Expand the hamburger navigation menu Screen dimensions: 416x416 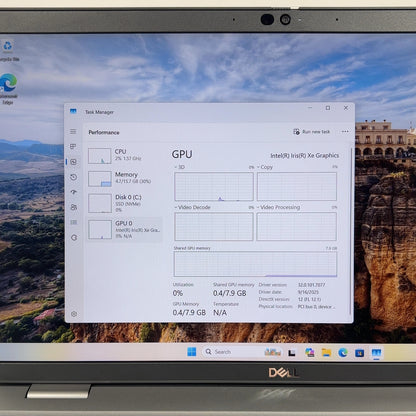73,132
